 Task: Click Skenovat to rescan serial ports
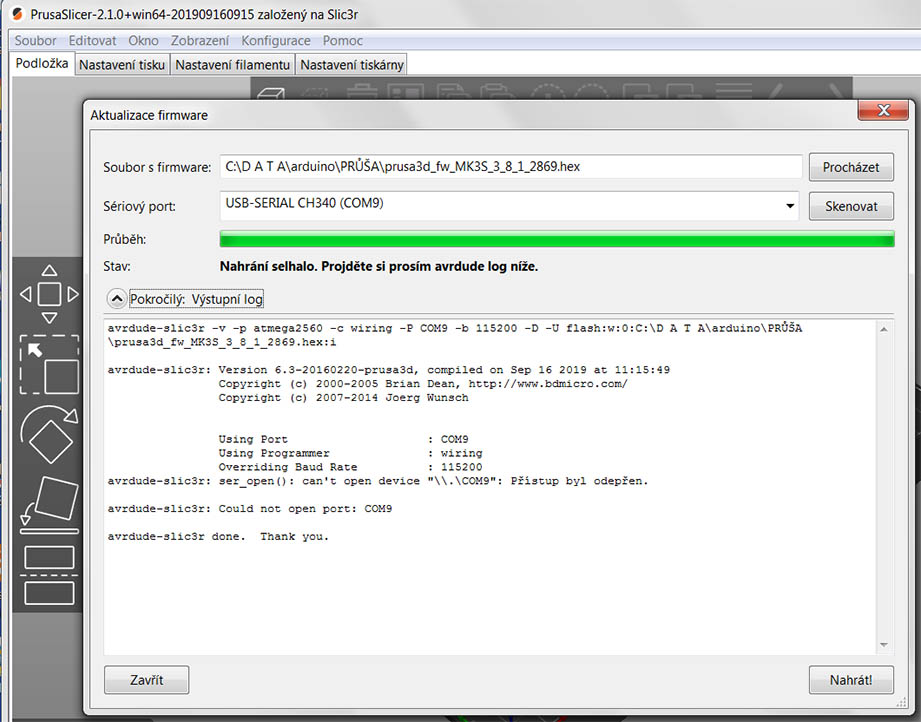click(850, 206)
